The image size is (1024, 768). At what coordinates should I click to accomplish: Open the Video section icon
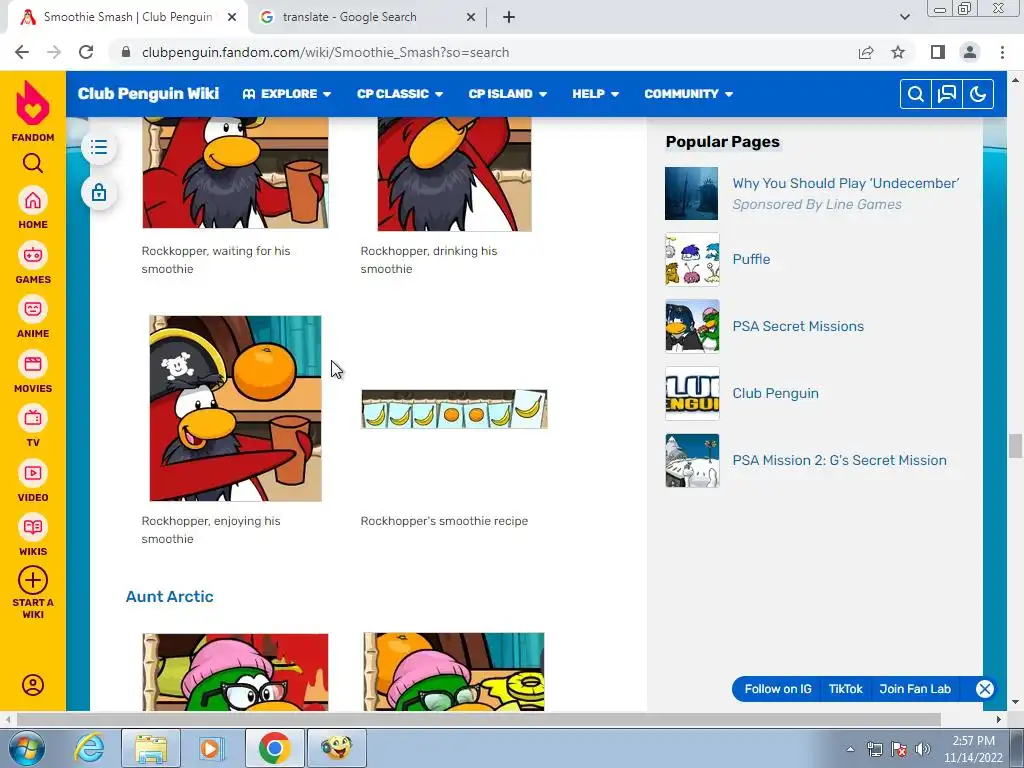[x=33, y=473]
